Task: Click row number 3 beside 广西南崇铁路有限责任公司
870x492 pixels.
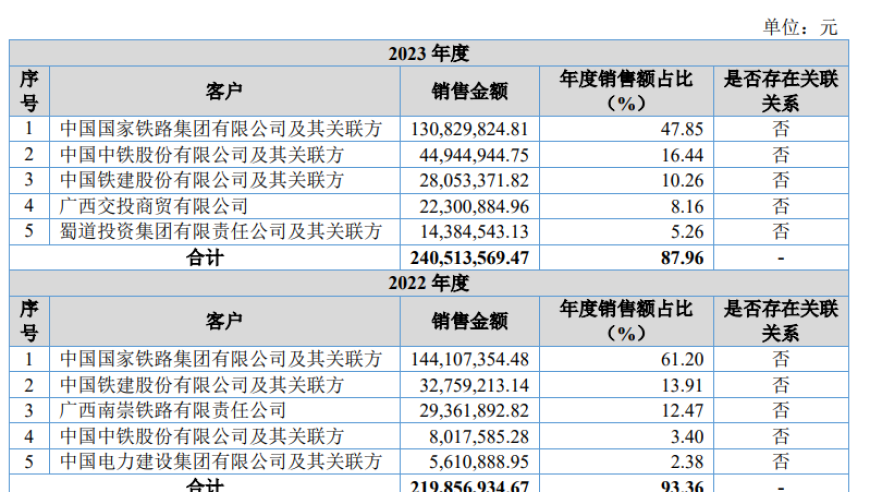Action: click(29, 410)
